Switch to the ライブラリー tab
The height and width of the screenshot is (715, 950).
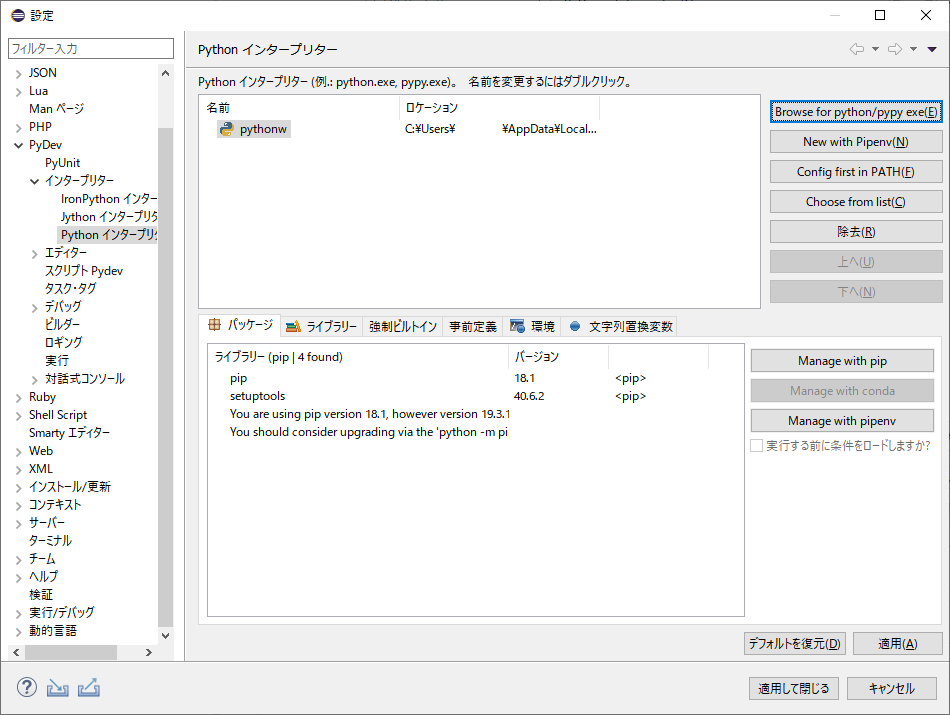click(322, 327)
